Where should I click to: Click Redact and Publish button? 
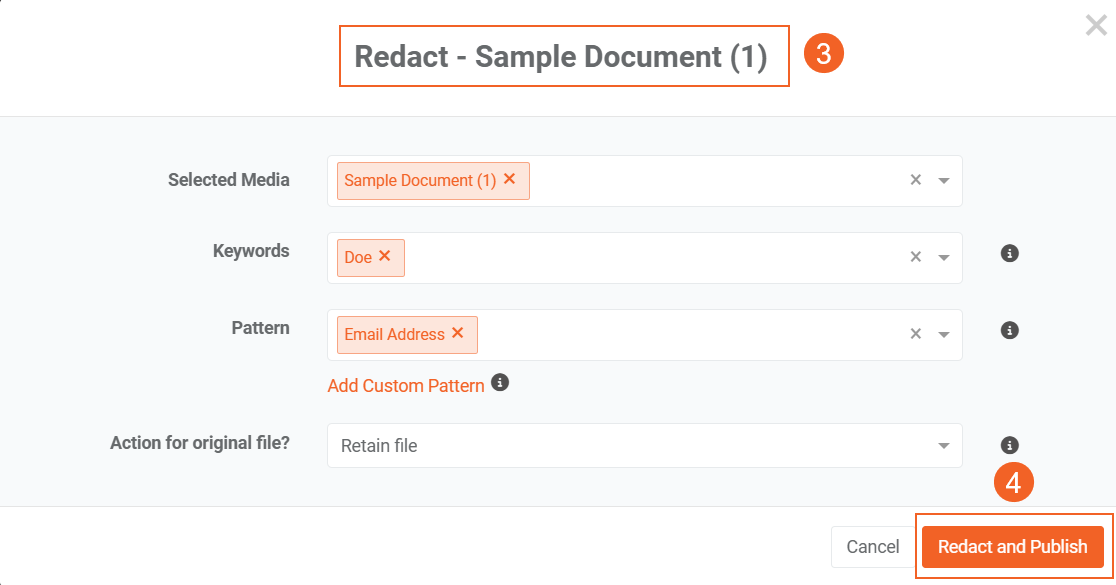point(1012,547)
